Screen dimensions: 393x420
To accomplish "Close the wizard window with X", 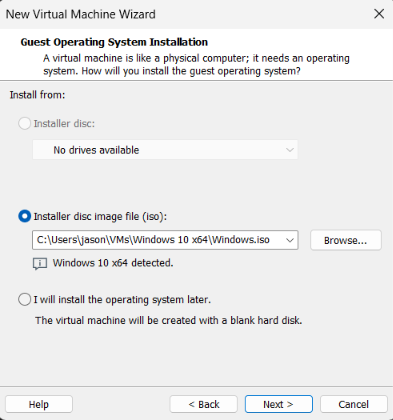I will click(x=379, y=14).
